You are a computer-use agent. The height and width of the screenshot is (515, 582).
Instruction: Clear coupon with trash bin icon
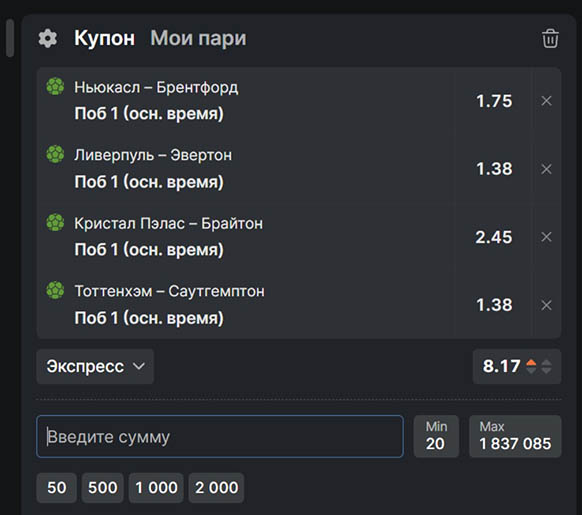550,38
